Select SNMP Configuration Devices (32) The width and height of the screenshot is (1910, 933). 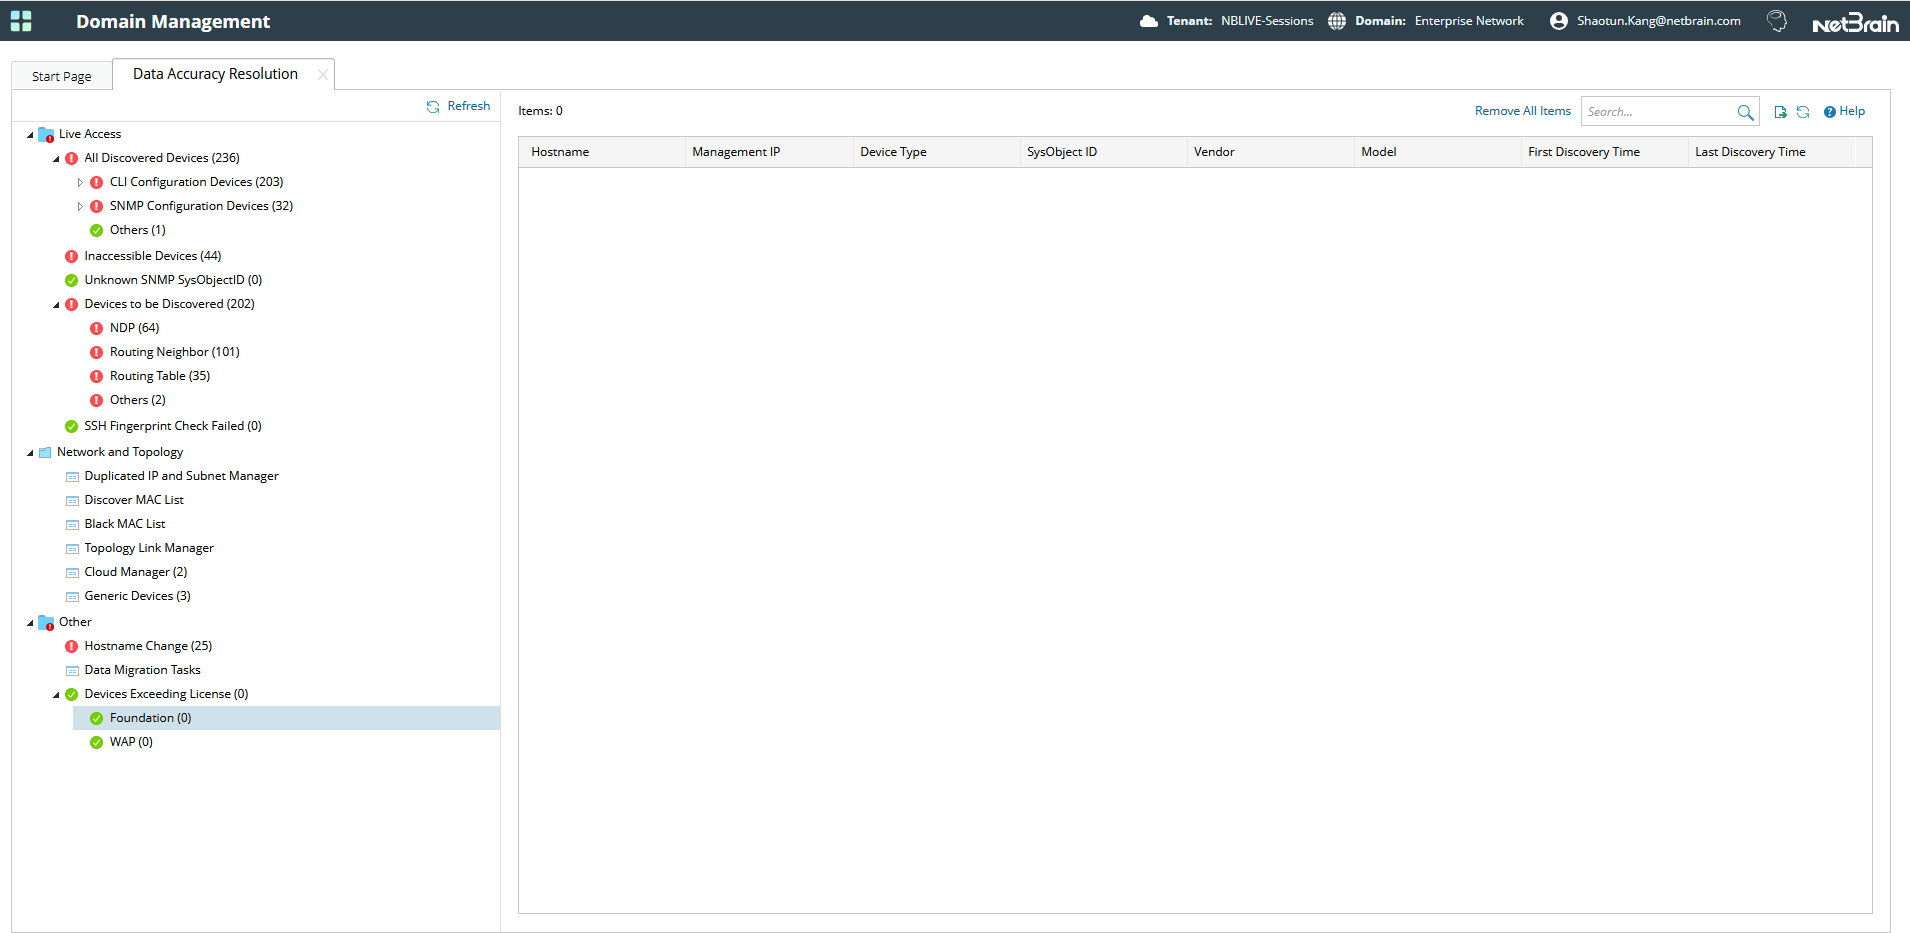coord(201,206)
